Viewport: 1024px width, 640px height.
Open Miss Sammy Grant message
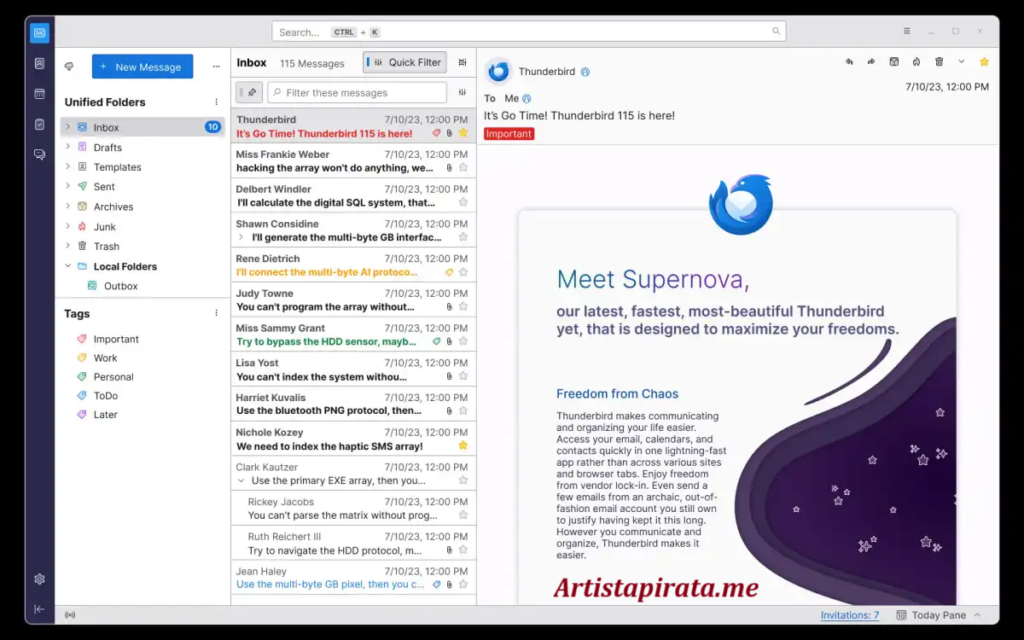(353, 334)
